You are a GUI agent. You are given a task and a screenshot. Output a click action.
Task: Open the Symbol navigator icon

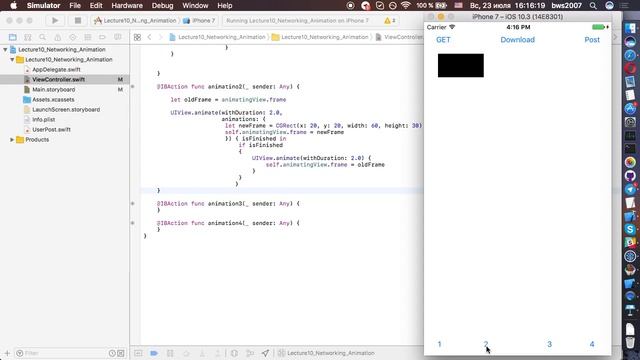click(x=28, y=37)
